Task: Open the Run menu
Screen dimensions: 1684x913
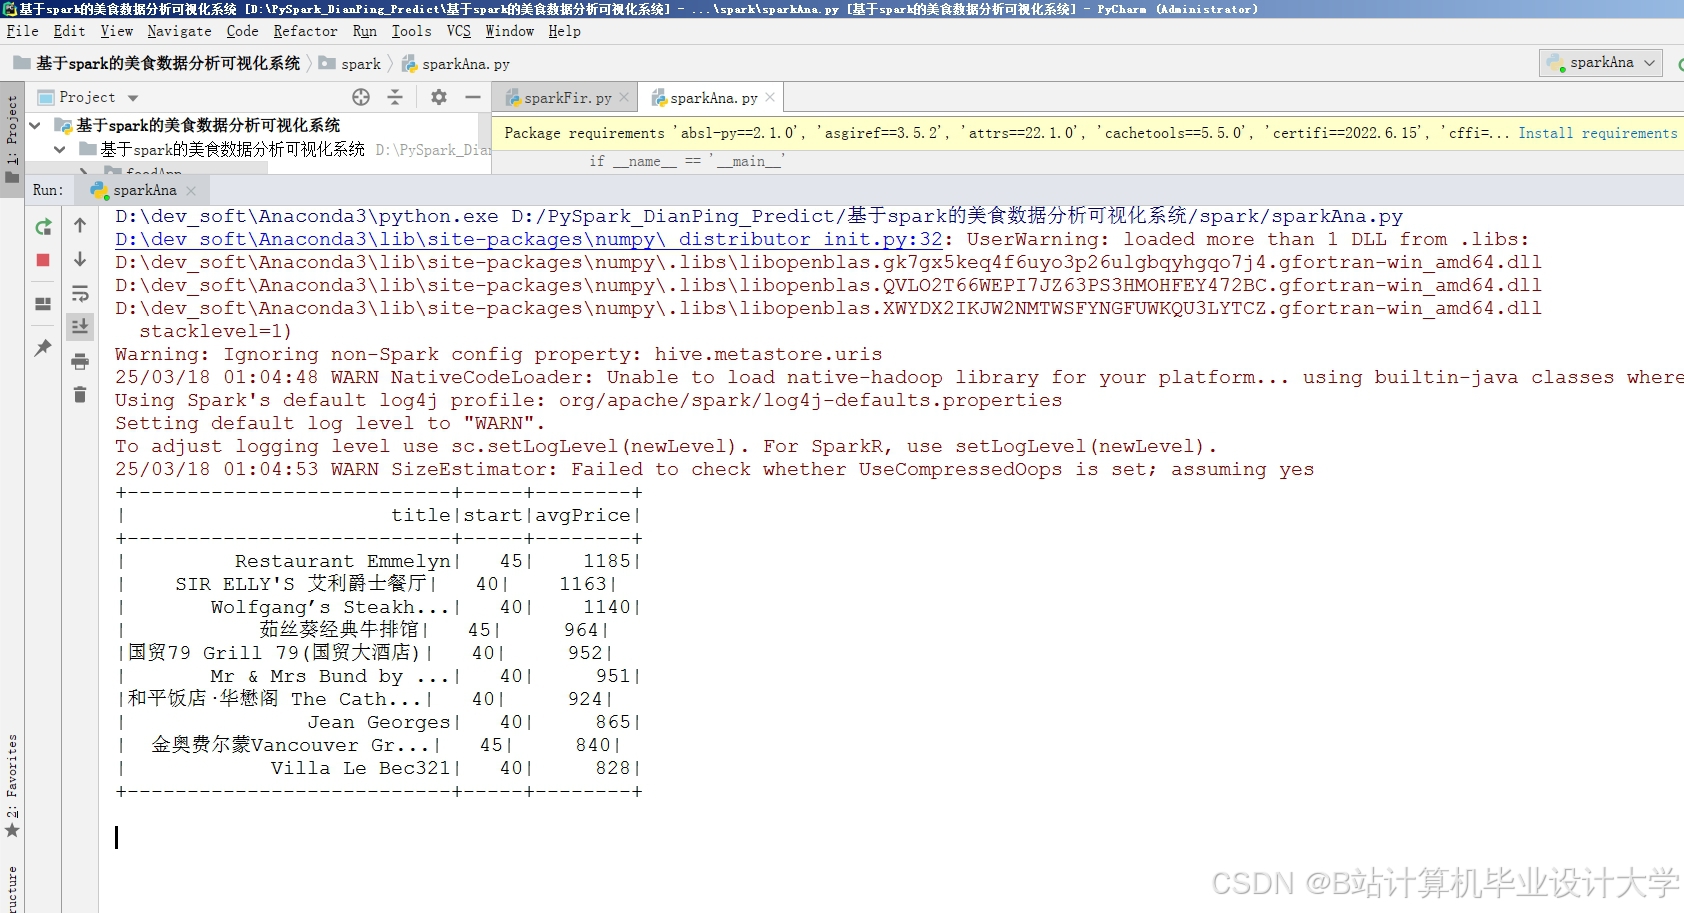Action: [x=365, y=31]
